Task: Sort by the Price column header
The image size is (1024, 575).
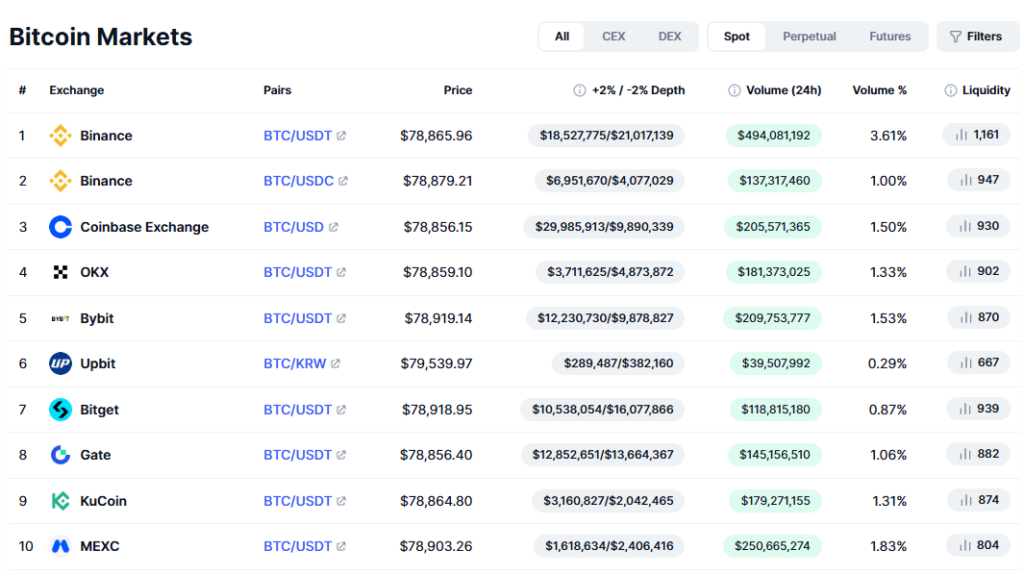Action: (458, 90)
